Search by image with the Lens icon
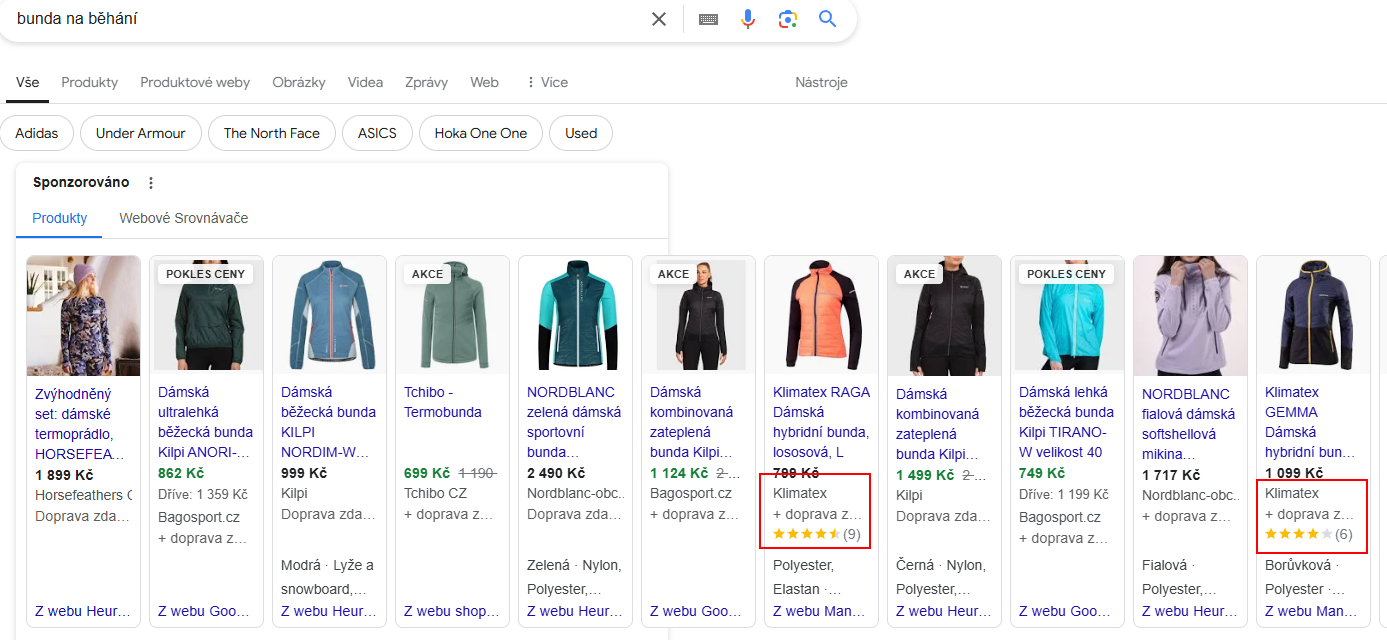The width and height of the screenshot is (1387, 640). pos(788,19)
